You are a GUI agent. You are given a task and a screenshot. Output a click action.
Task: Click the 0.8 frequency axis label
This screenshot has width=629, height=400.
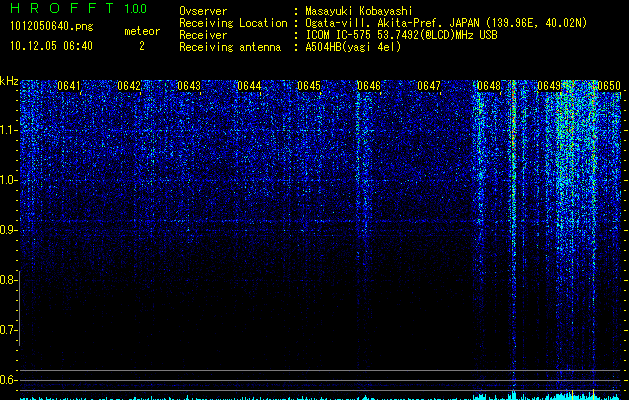8,280
